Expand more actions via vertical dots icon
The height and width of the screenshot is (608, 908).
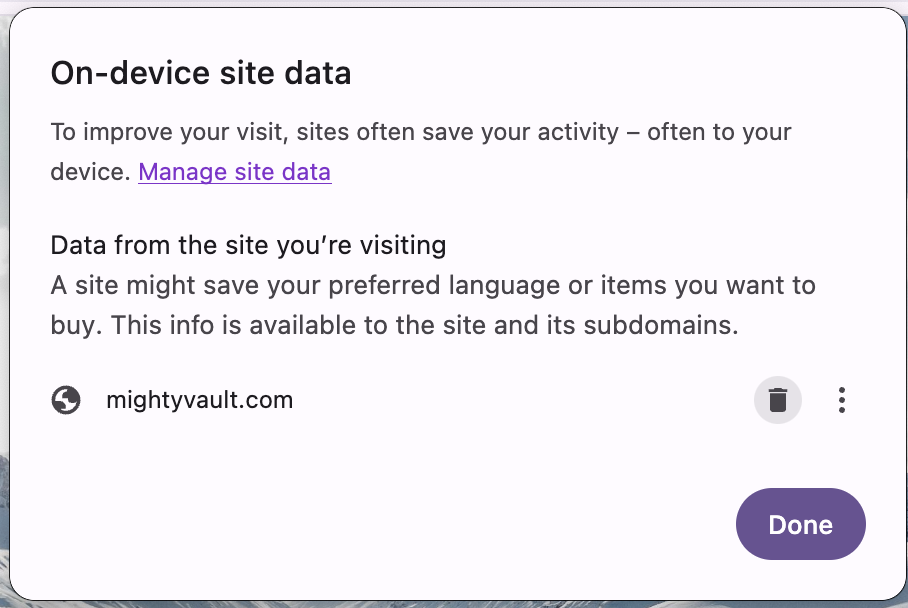(841, 400)
